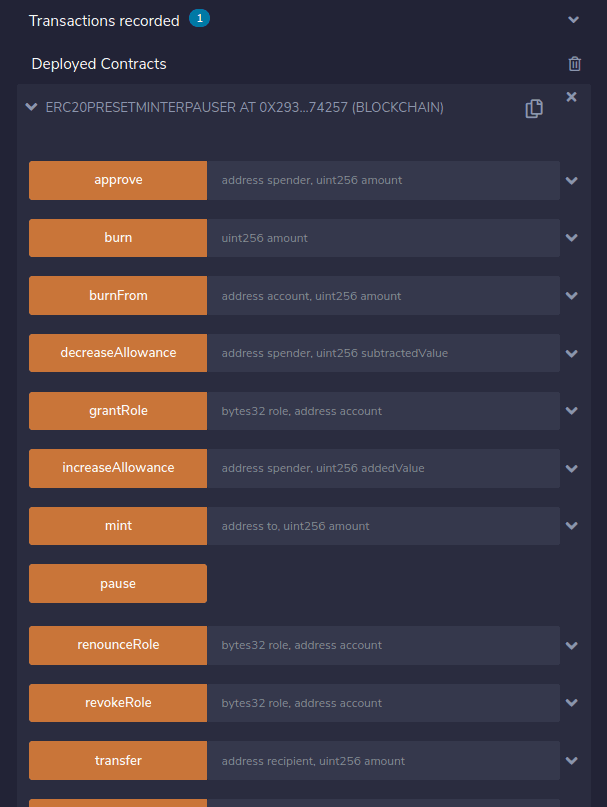This screenshot has height=807, width=607.
Task: Delete all deployed contracts with trash icon
Action: (x=574, y=64)
